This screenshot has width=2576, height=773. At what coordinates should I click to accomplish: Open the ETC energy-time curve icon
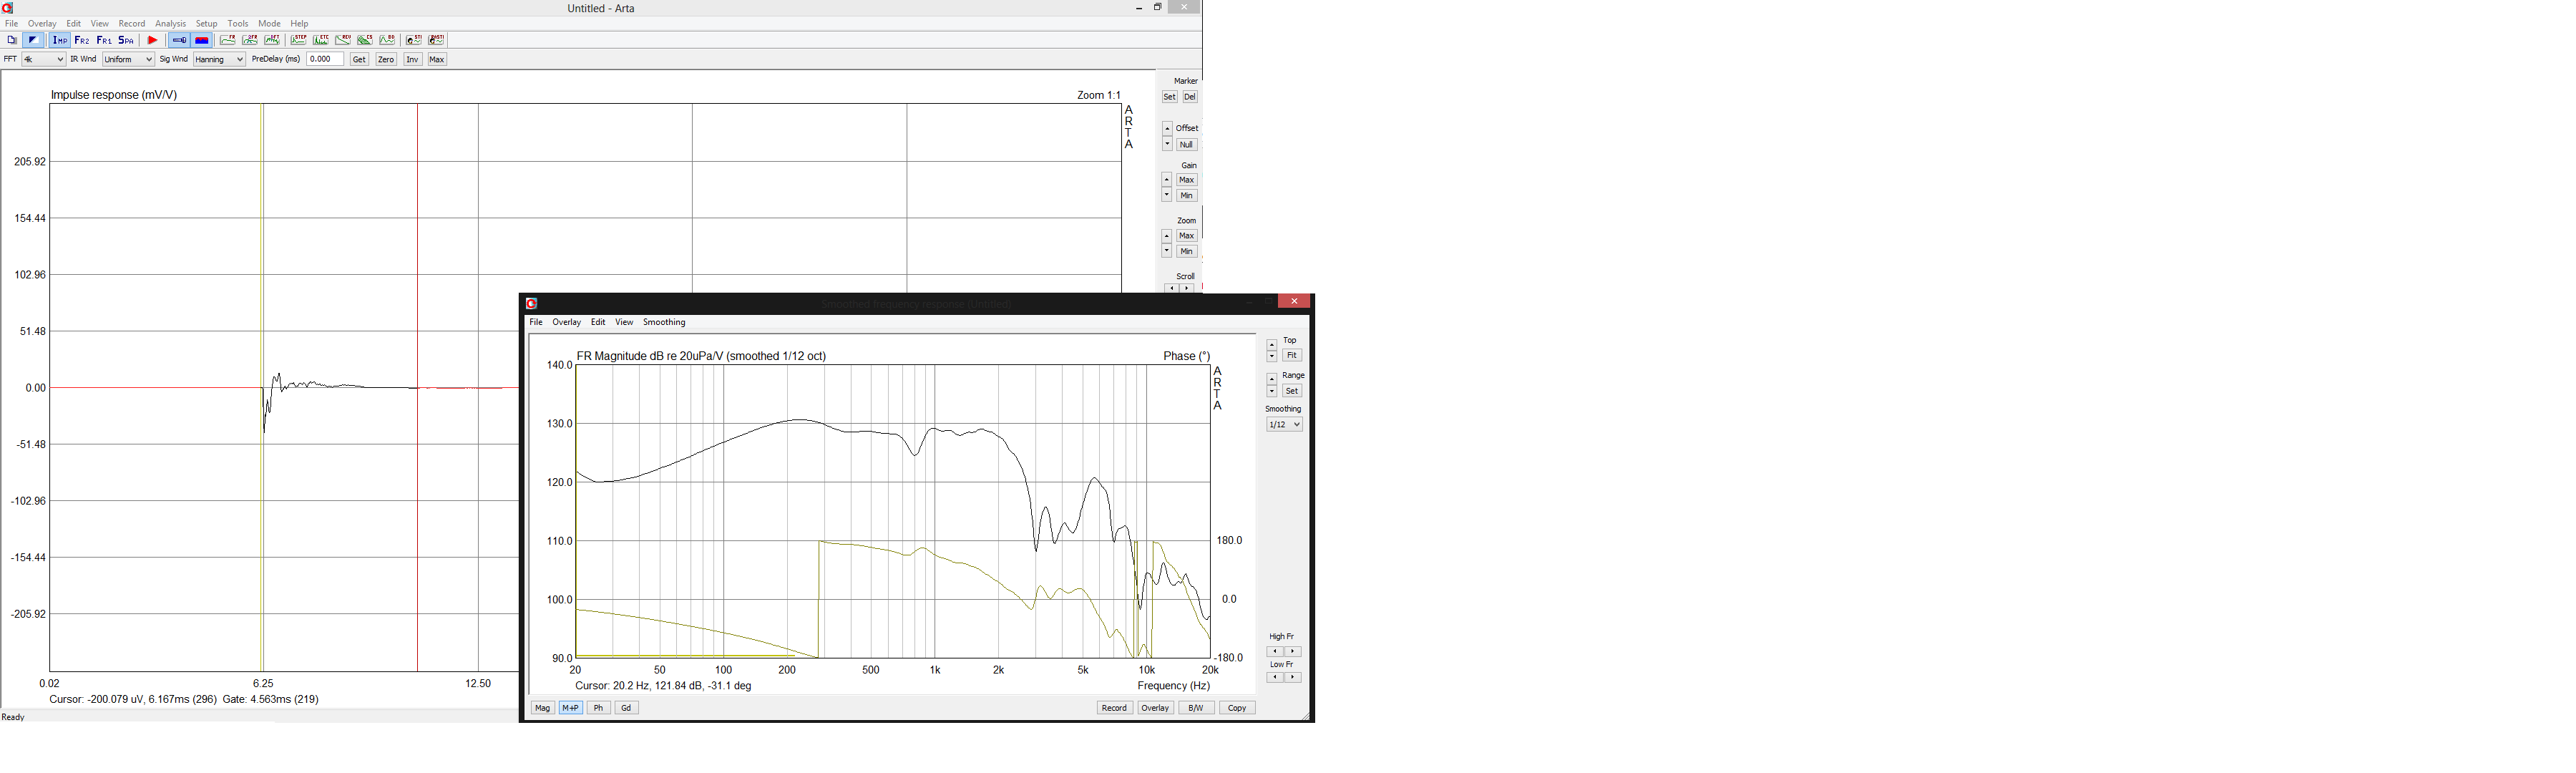point(321,40)
